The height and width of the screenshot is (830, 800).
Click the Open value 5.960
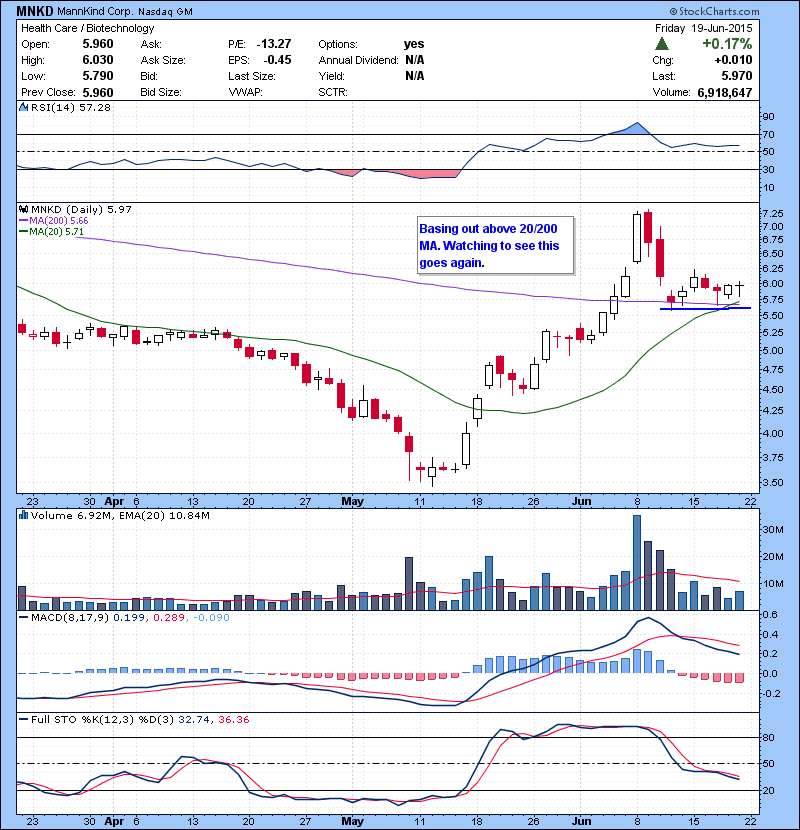tap(98, 44)
